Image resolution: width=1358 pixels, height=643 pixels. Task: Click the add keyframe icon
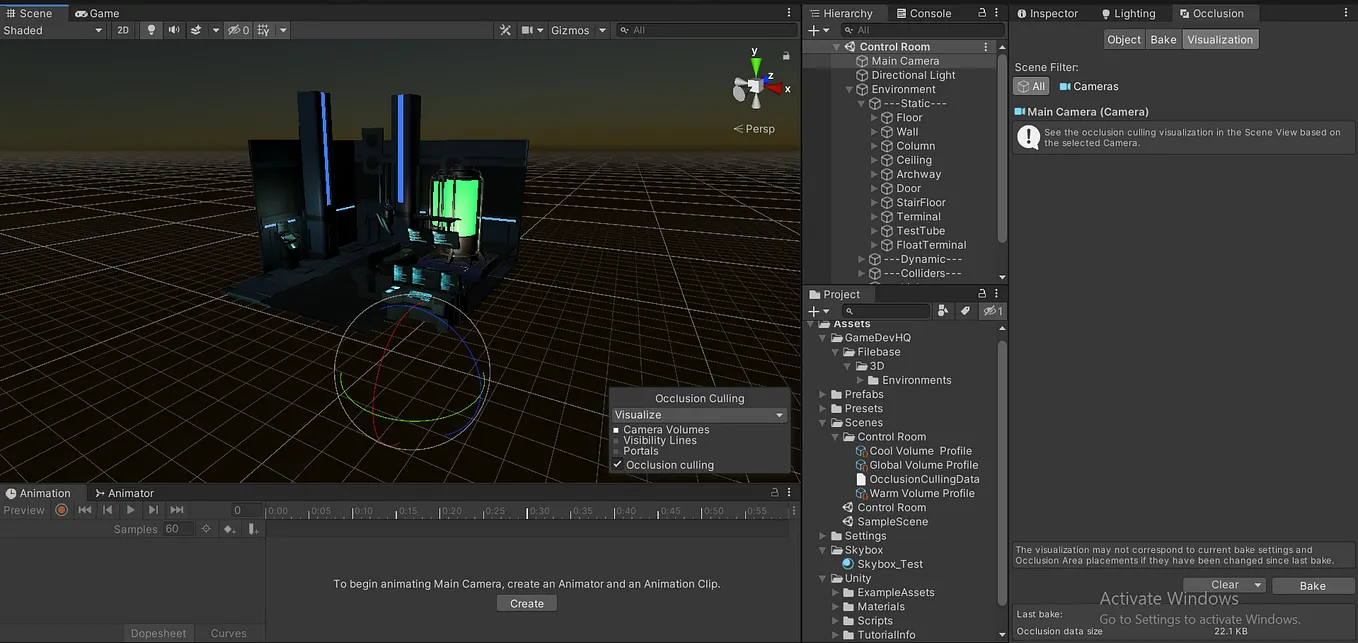pos(229,529)
